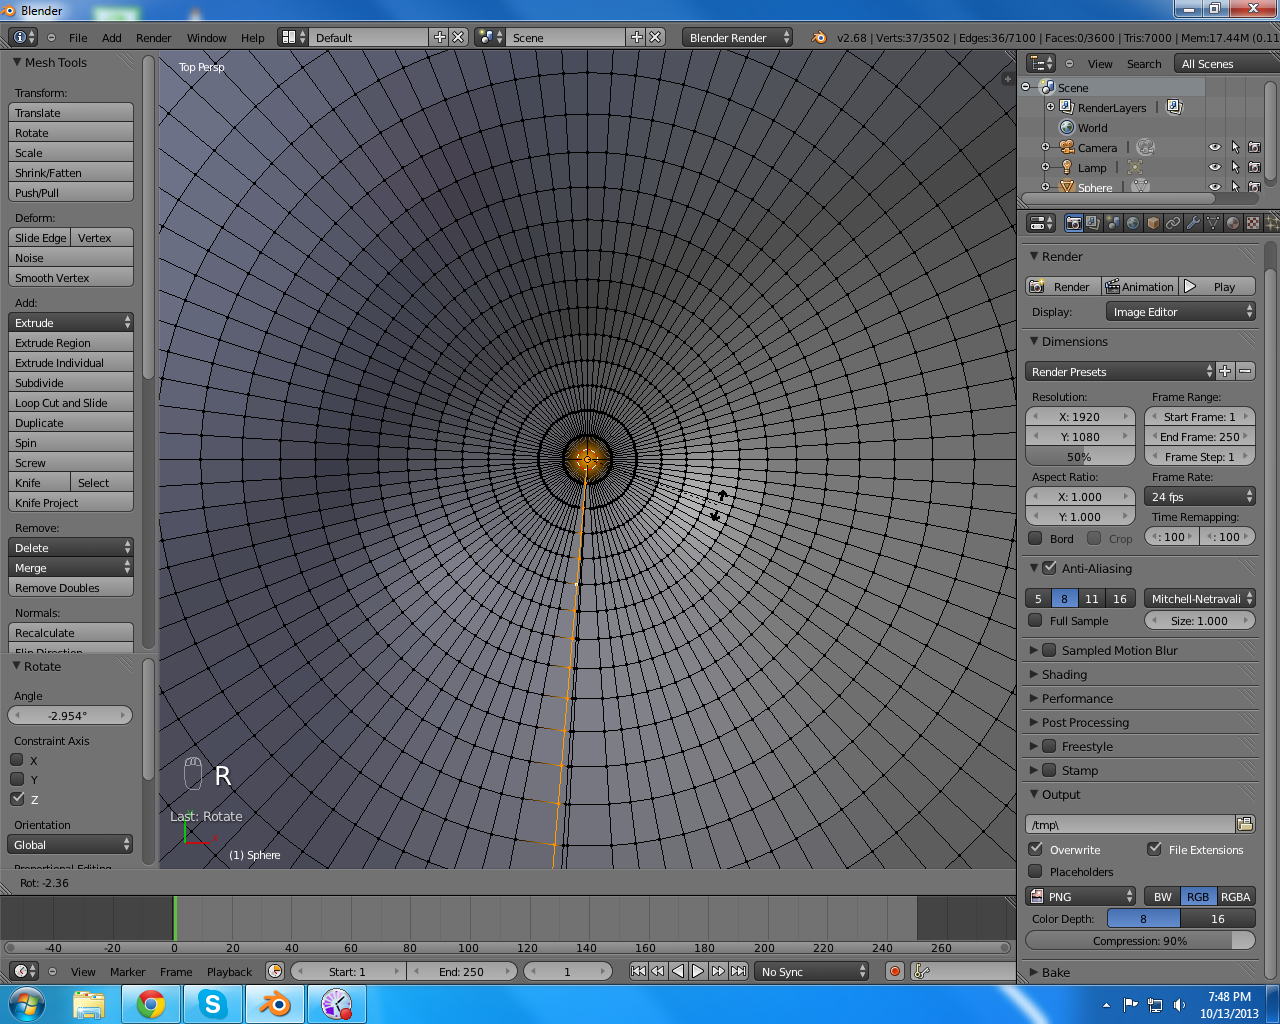The width and height of the screenshot is (1280, 1024).
Task: Uncheck the Overwrite output option
Action: pos(1036,849)
